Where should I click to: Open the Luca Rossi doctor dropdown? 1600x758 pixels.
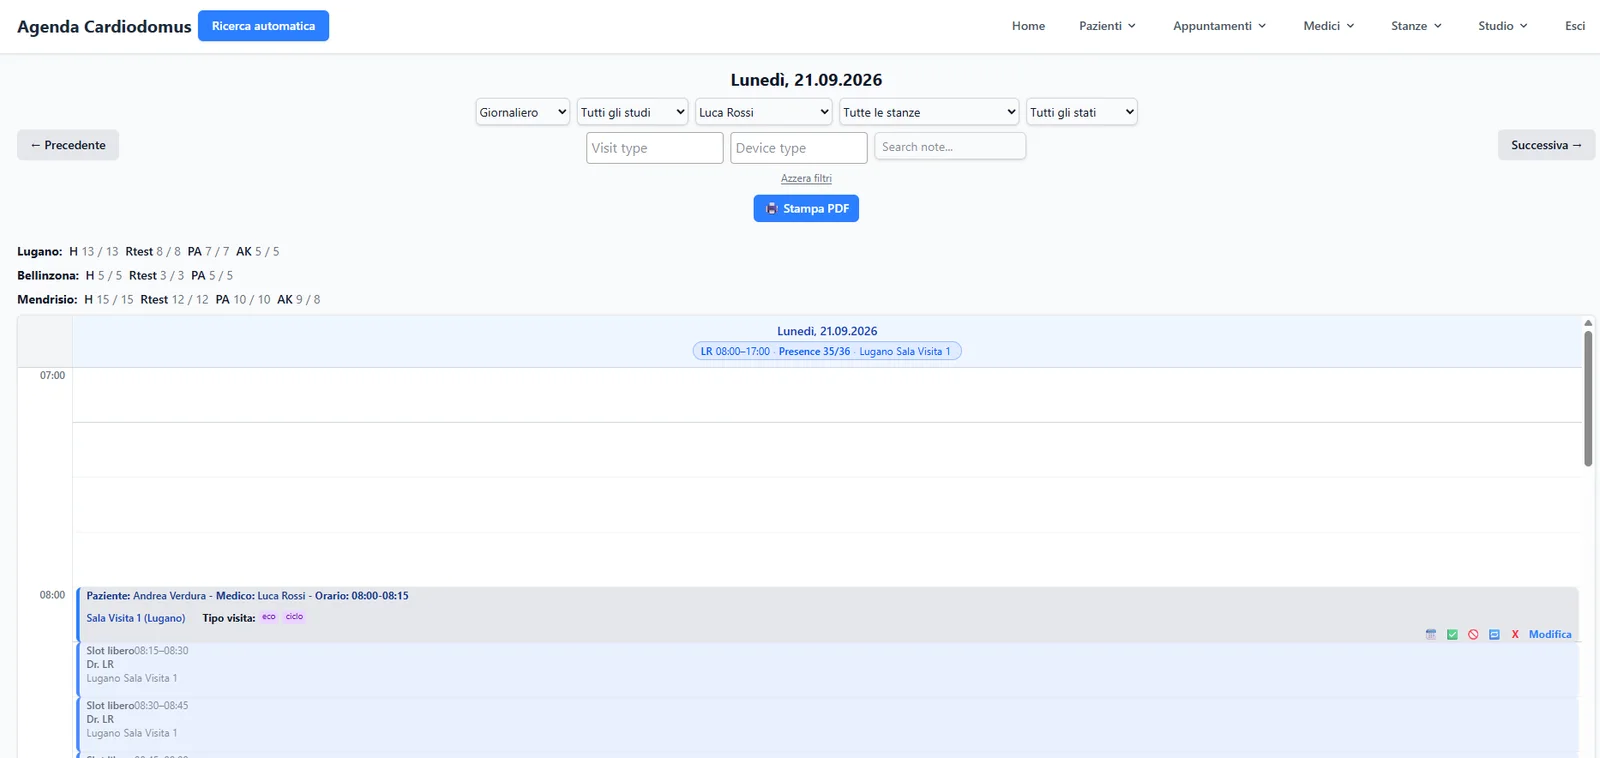(764, 112)
